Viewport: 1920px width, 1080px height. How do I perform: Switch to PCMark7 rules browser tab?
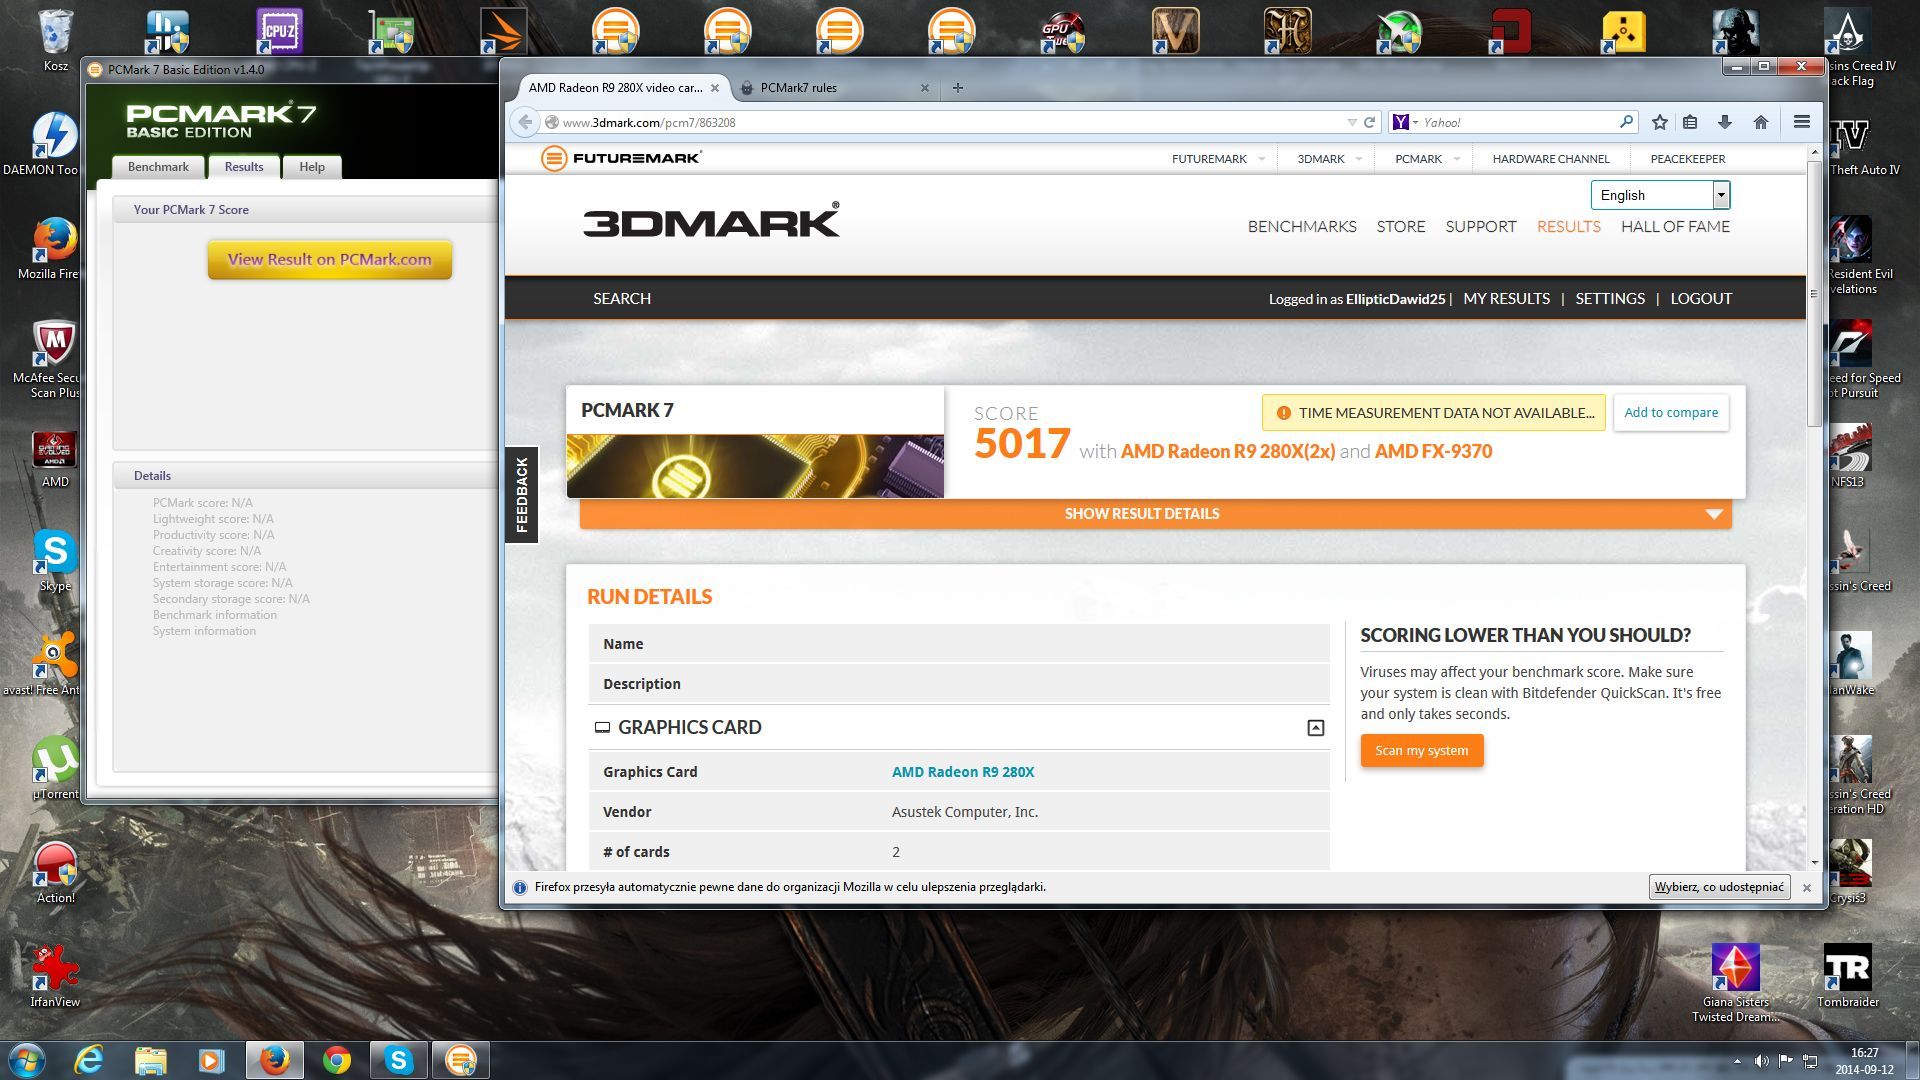click(x=835, y=88)
